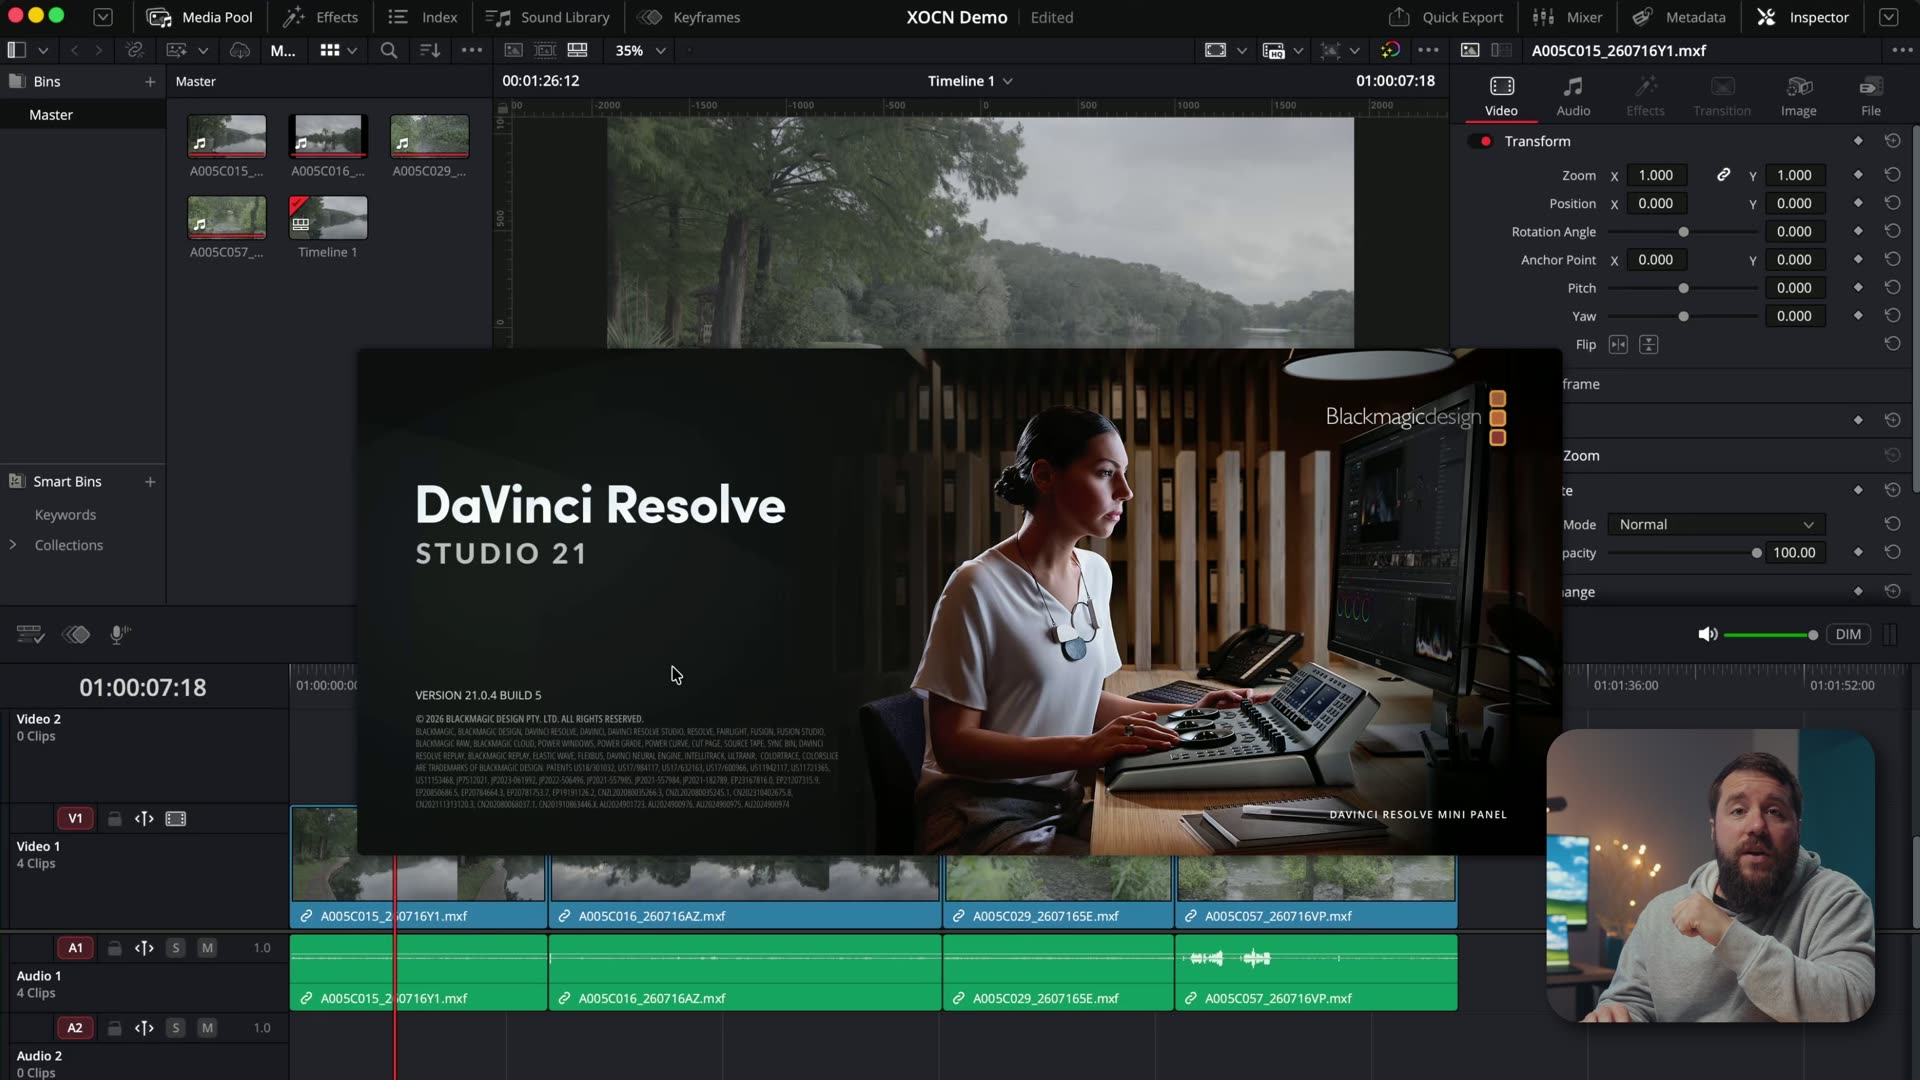Image resolution: width=1920 pixels, height=1080 pixels.
Task: Open the project manager dropdown icon
Action: coord(103,17)
